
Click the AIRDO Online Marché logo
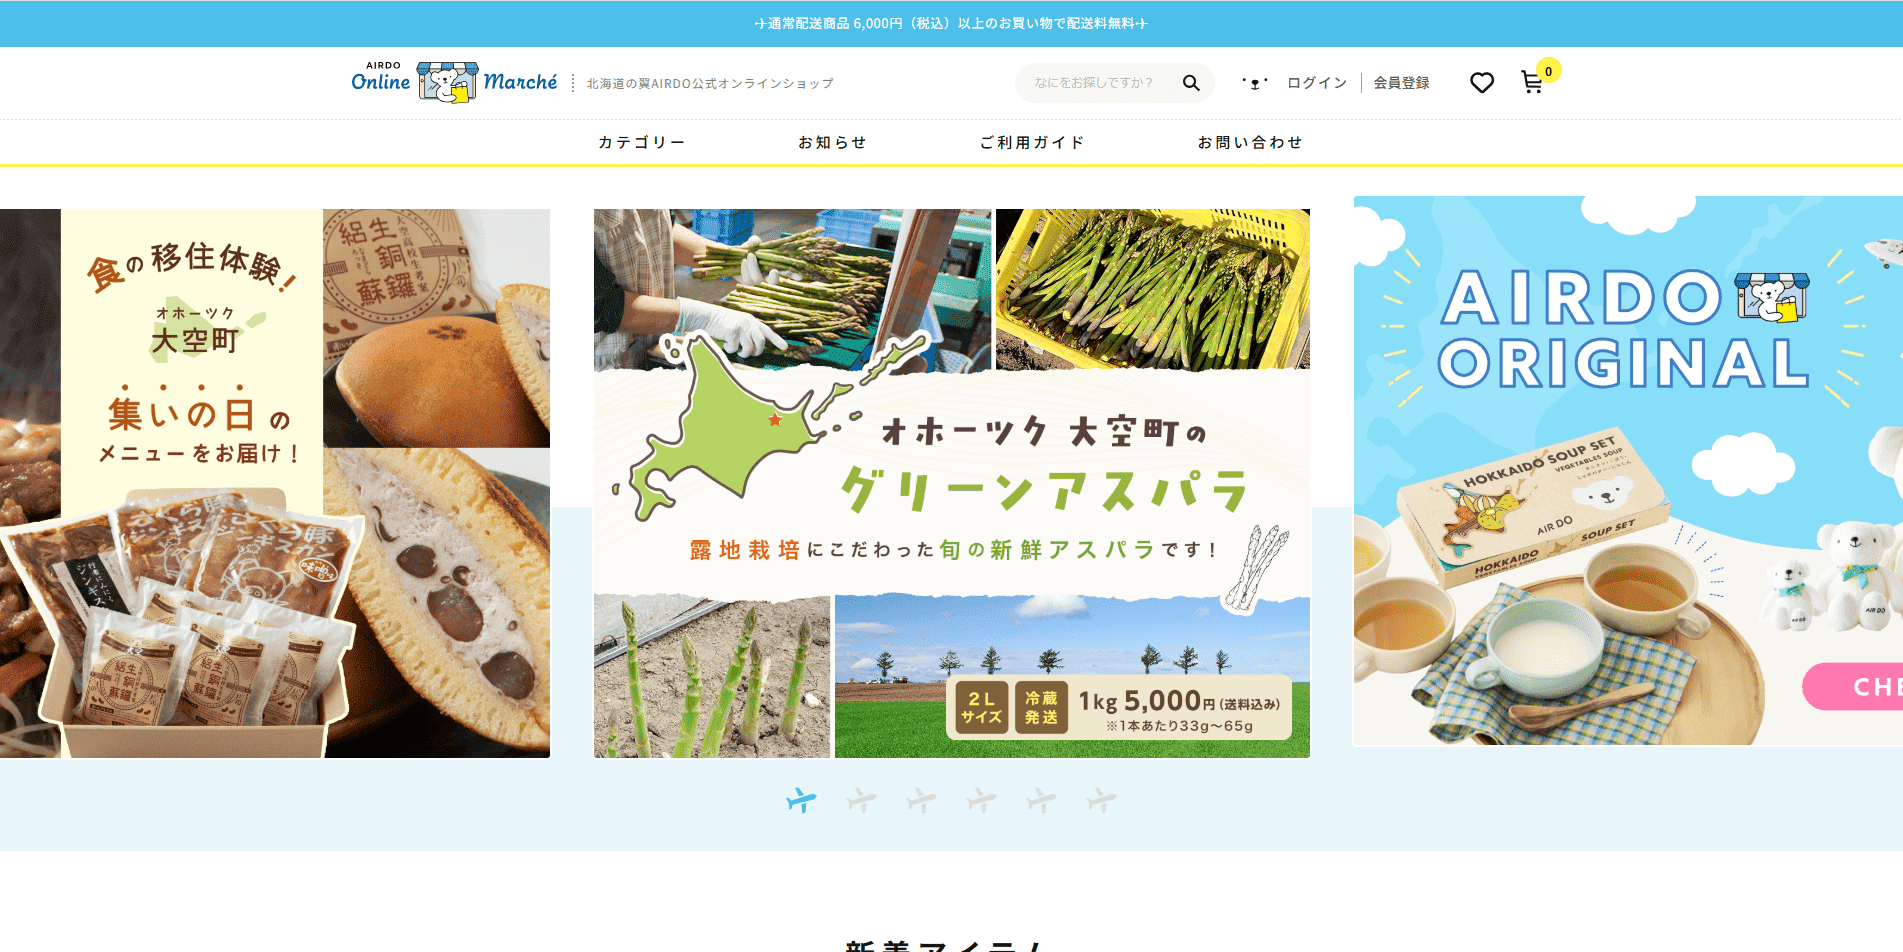(x=454, y=82)
